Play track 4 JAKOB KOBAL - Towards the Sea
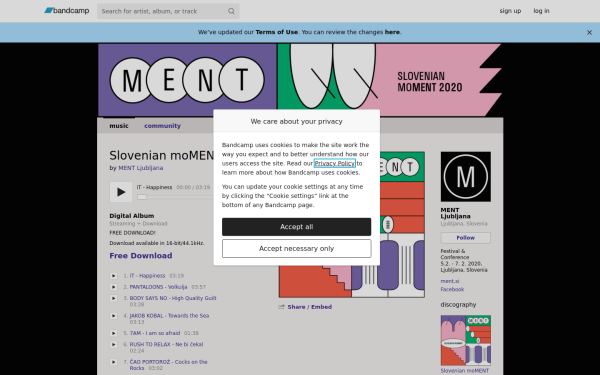The image size is (600, 375). click(x=113, y=315)
